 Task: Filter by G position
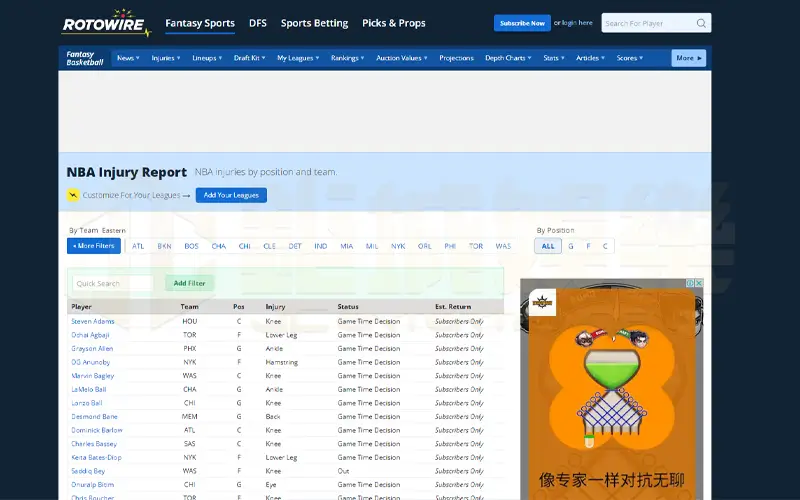point(571,246)
